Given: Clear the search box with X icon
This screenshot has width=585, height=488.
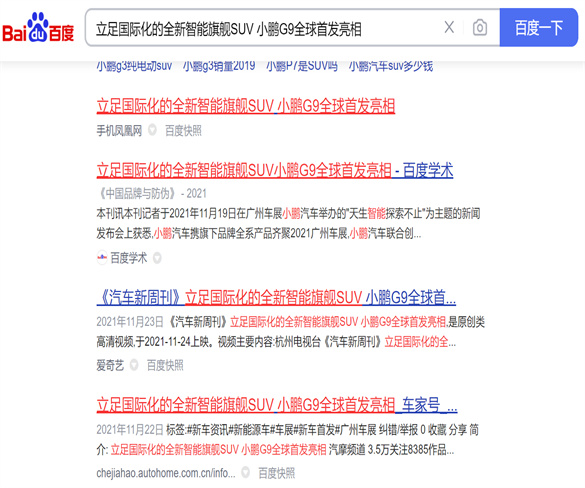Looking at the screenshot, I should (450, 27).
